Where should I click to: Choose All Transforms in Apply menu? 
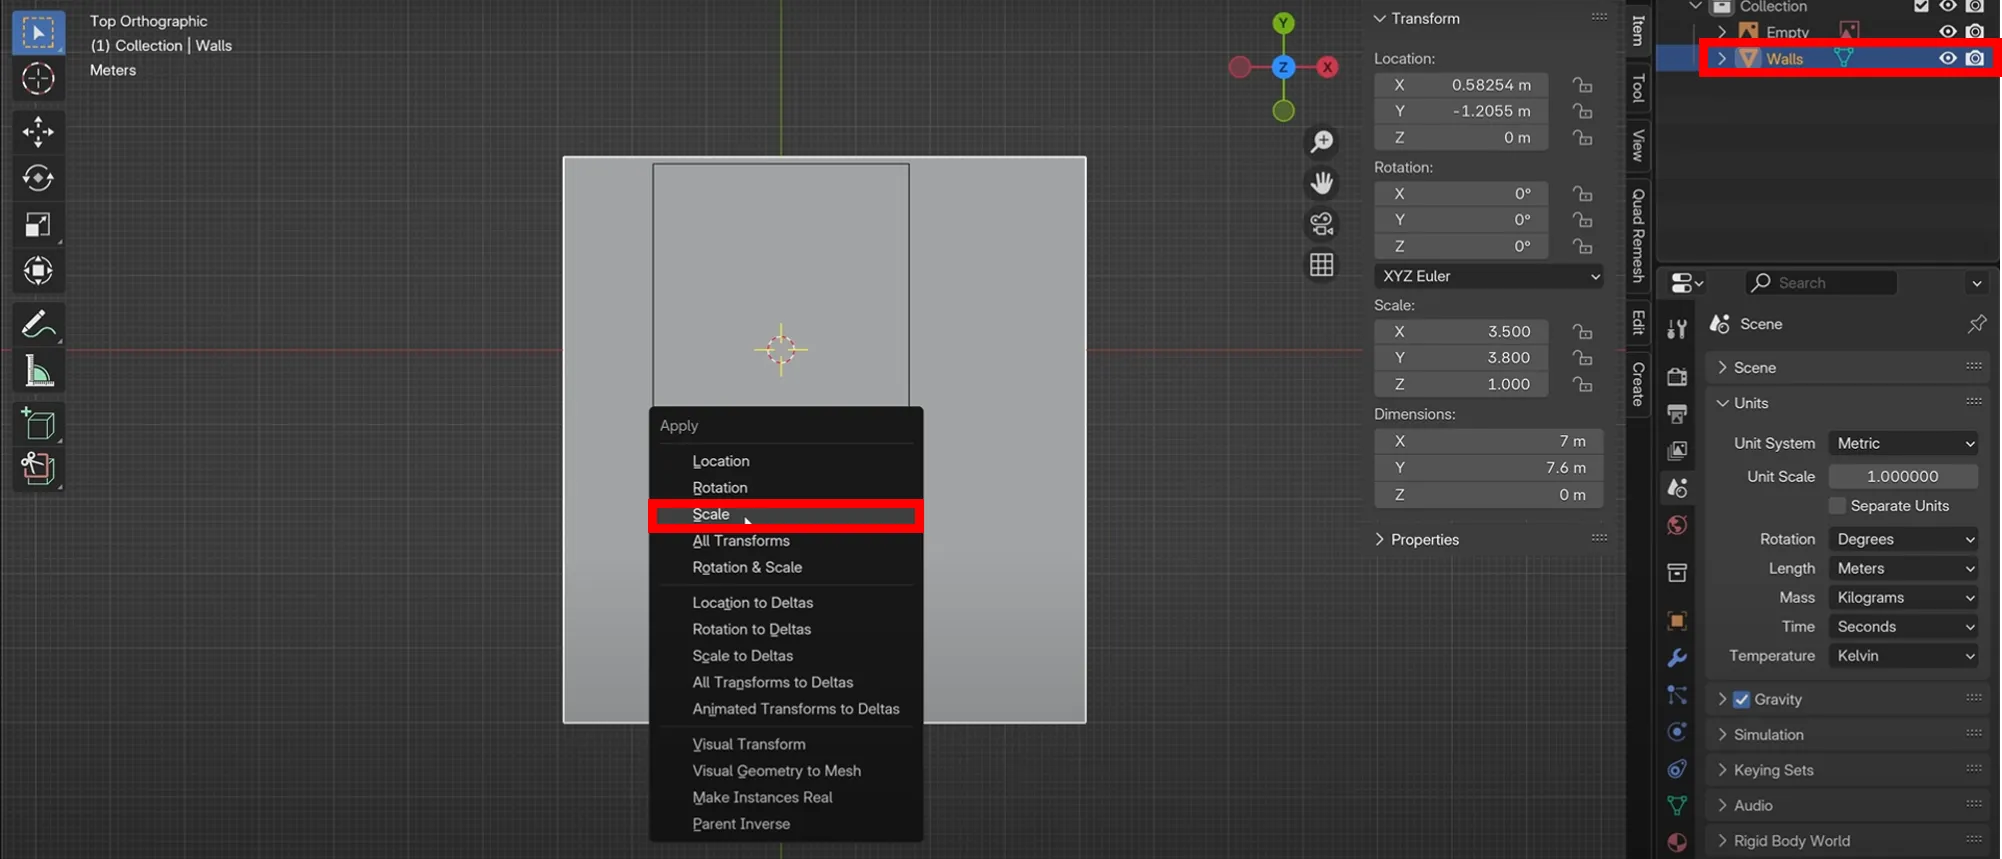click(741, 541)
